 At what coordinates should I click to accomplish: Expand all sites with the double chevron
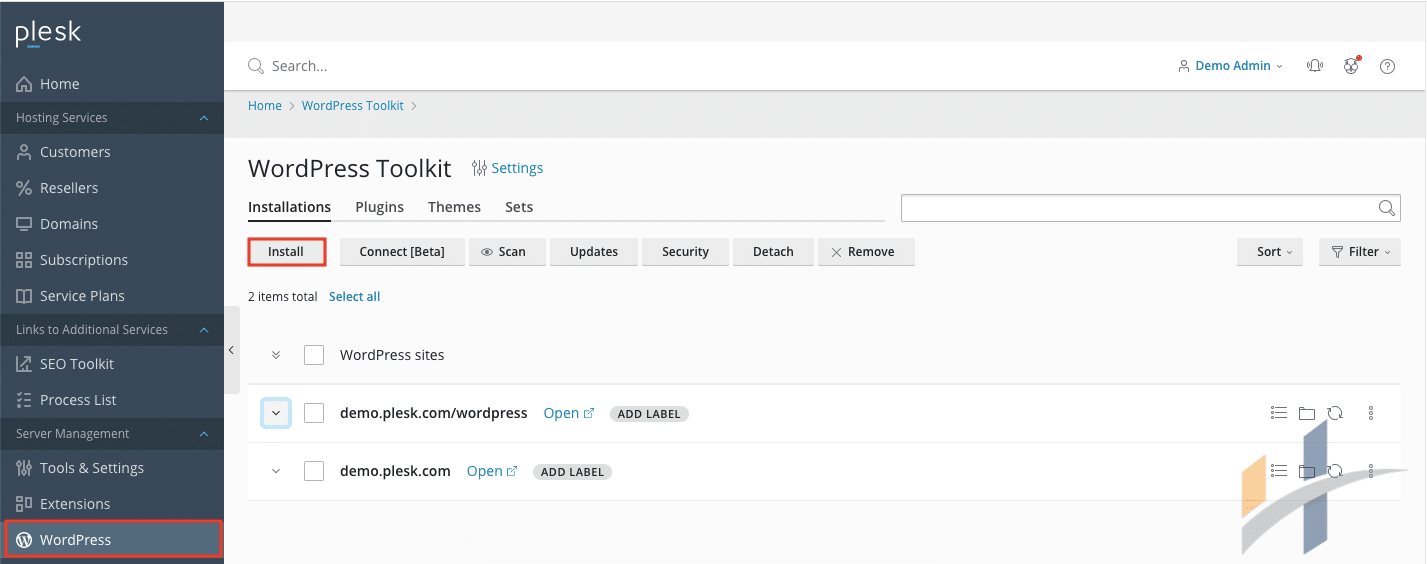tap(276, 355)
